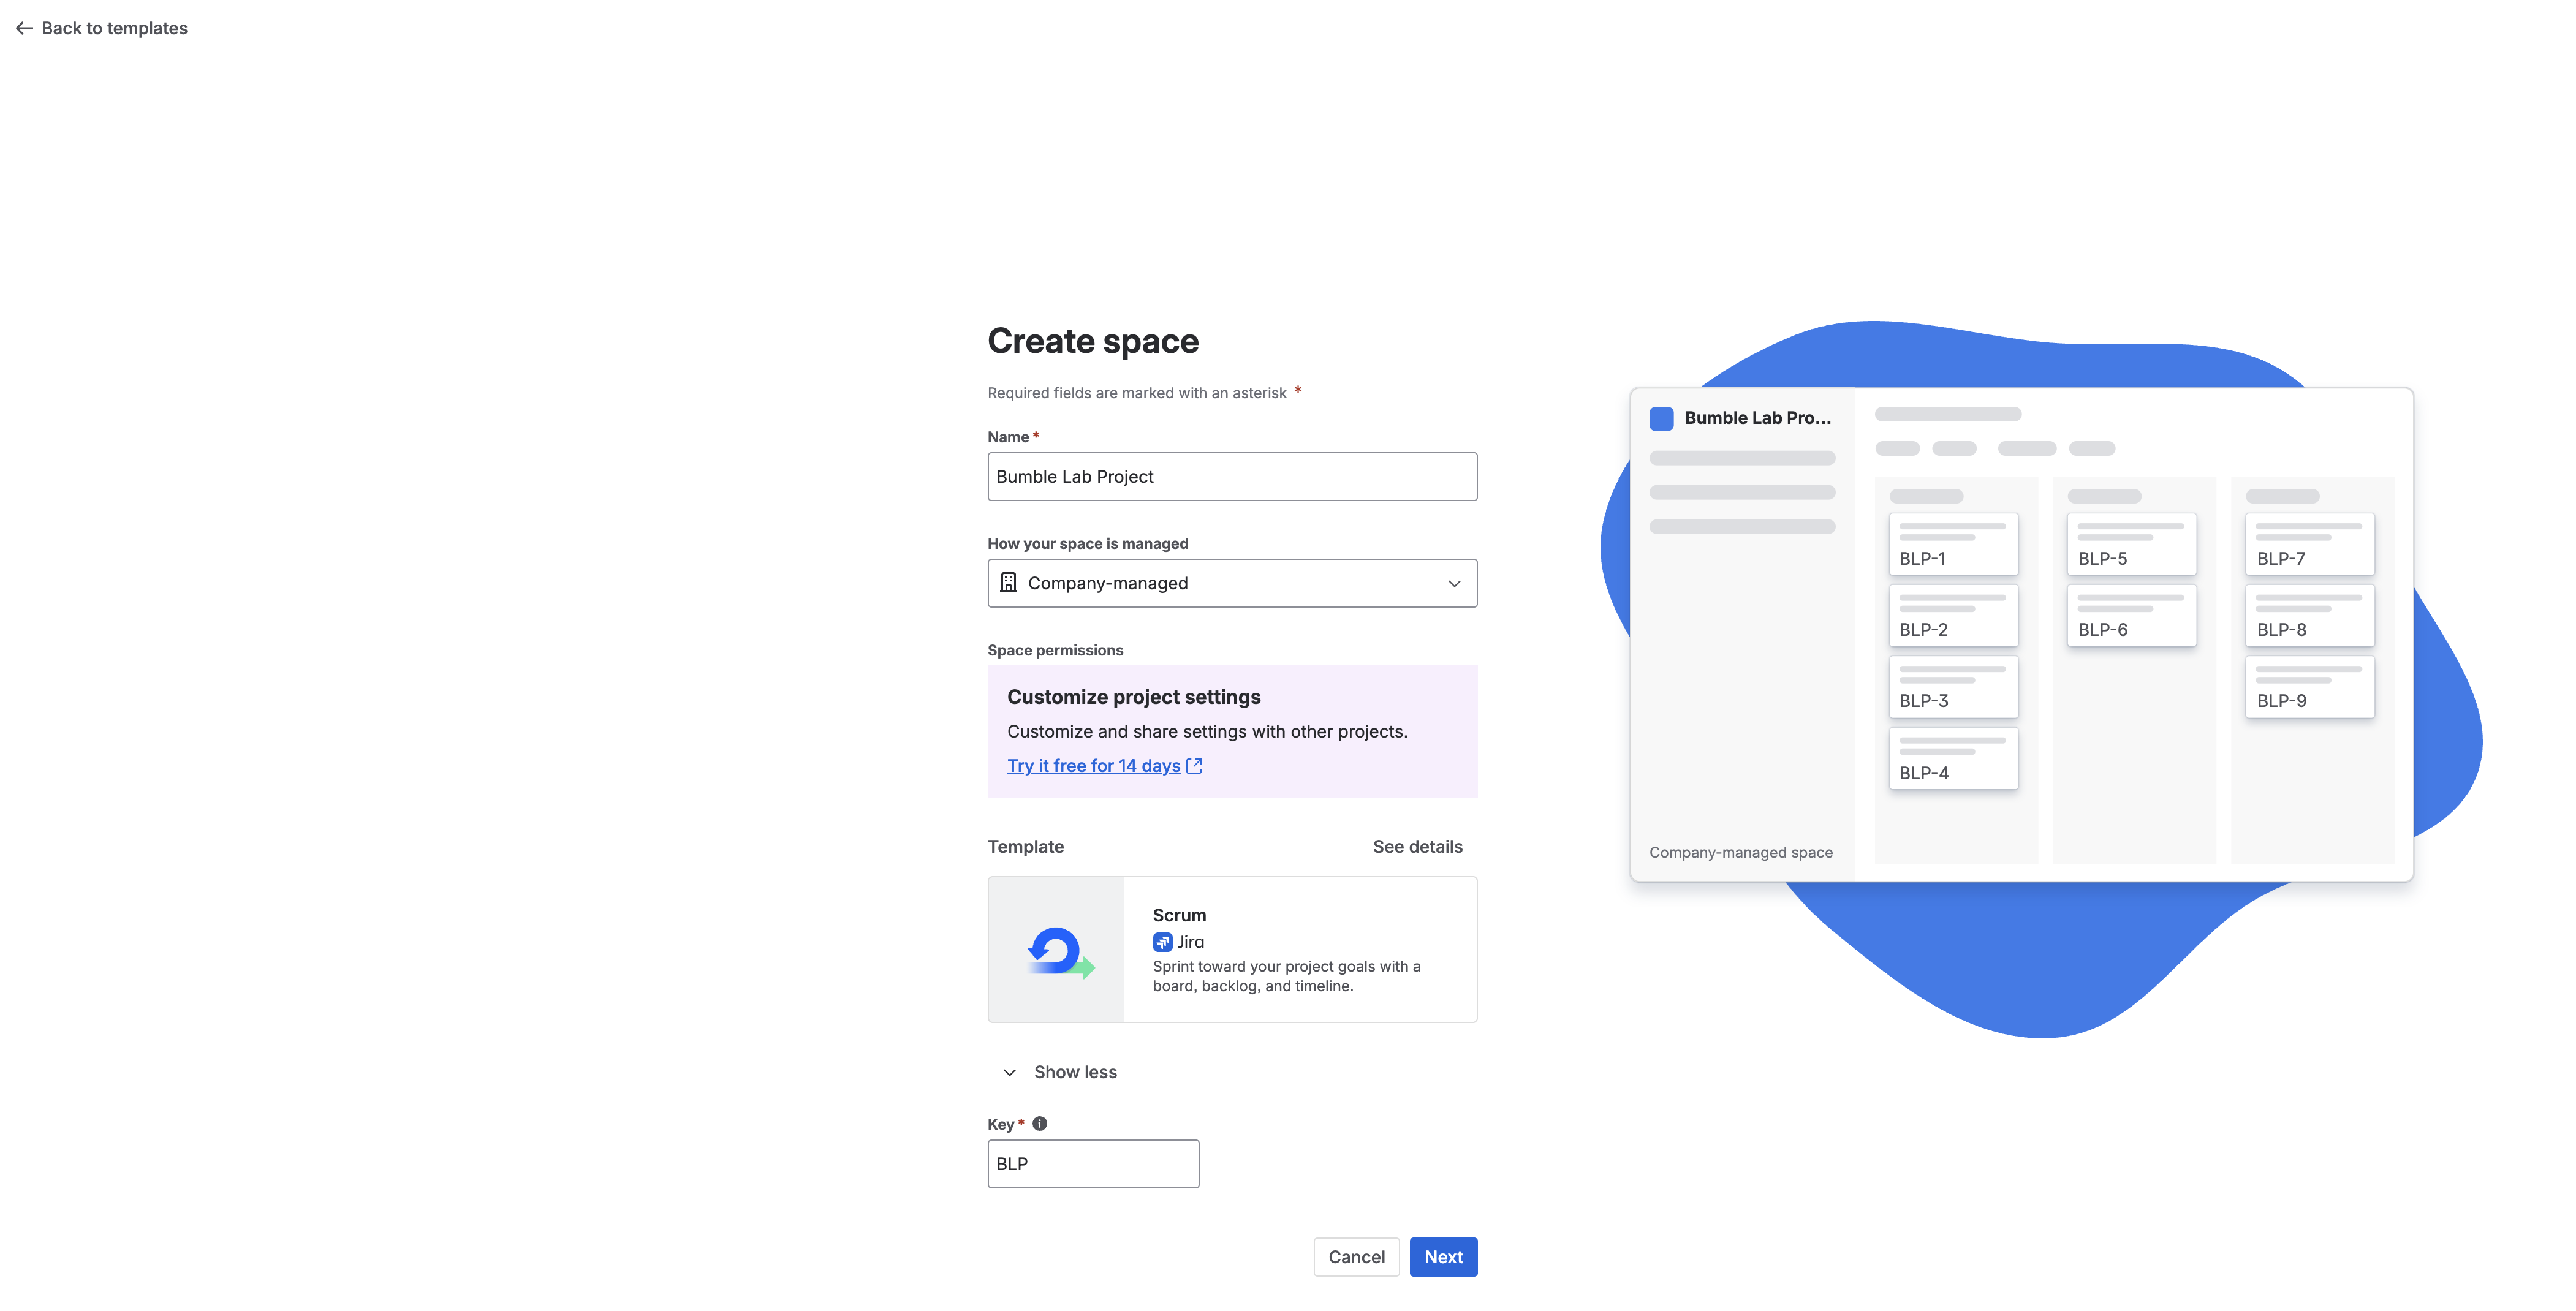The image size is (2576, 1311).
Task: Open the Try it free for 14 days link
Action: tap(1093, 766)
